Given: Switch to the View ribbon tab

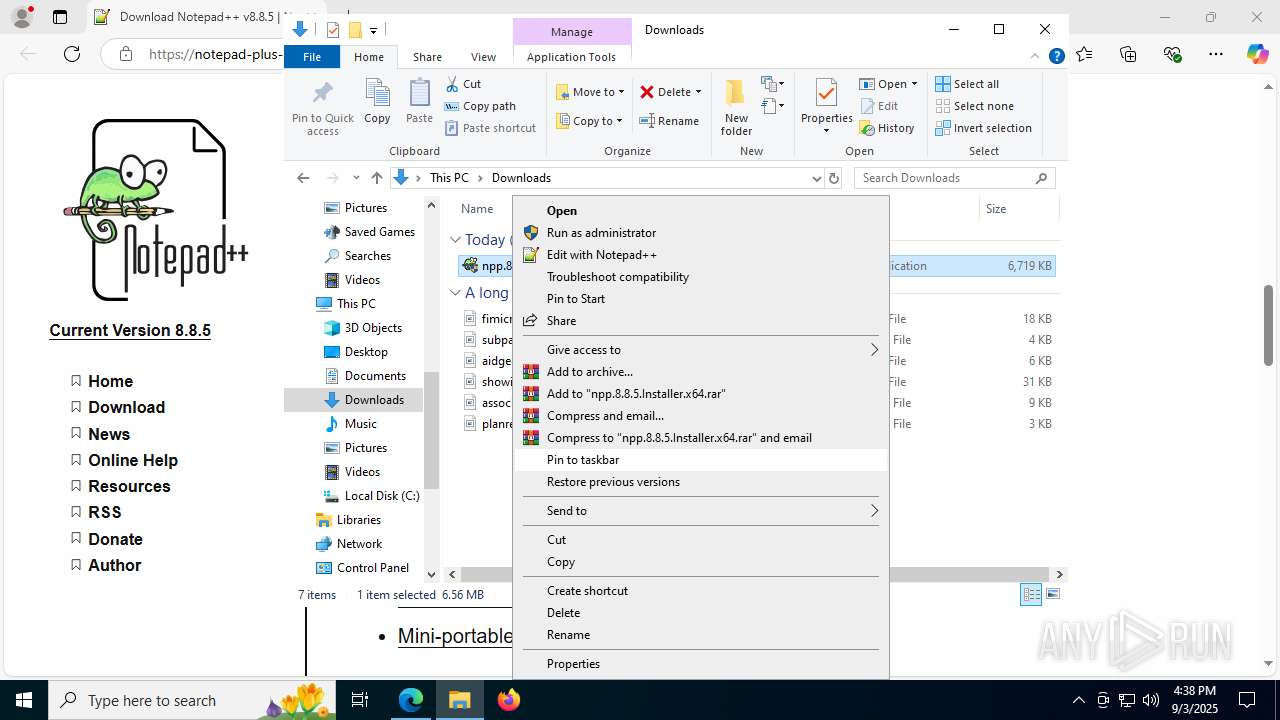Looking at the screenshot, I should pyautogui.click(x=483, y=57).
